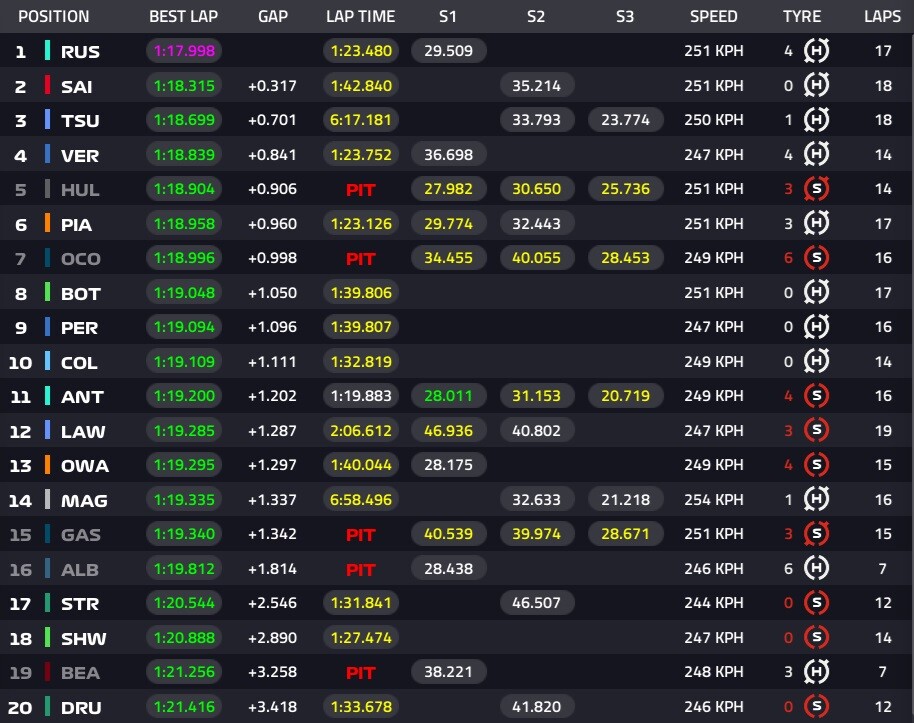This screenshot has width=914, height=723.
Task: Click PIA's orange team colour bar
Action: coord(47,223)
